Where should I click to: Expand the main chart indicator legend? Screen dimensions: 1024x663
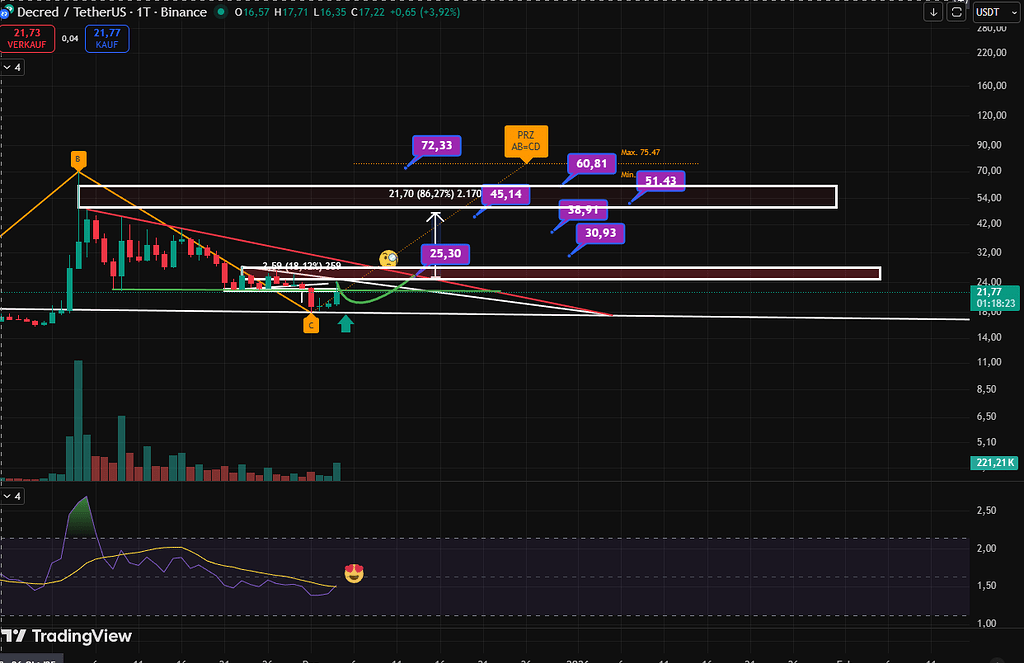tap(12, 67)
